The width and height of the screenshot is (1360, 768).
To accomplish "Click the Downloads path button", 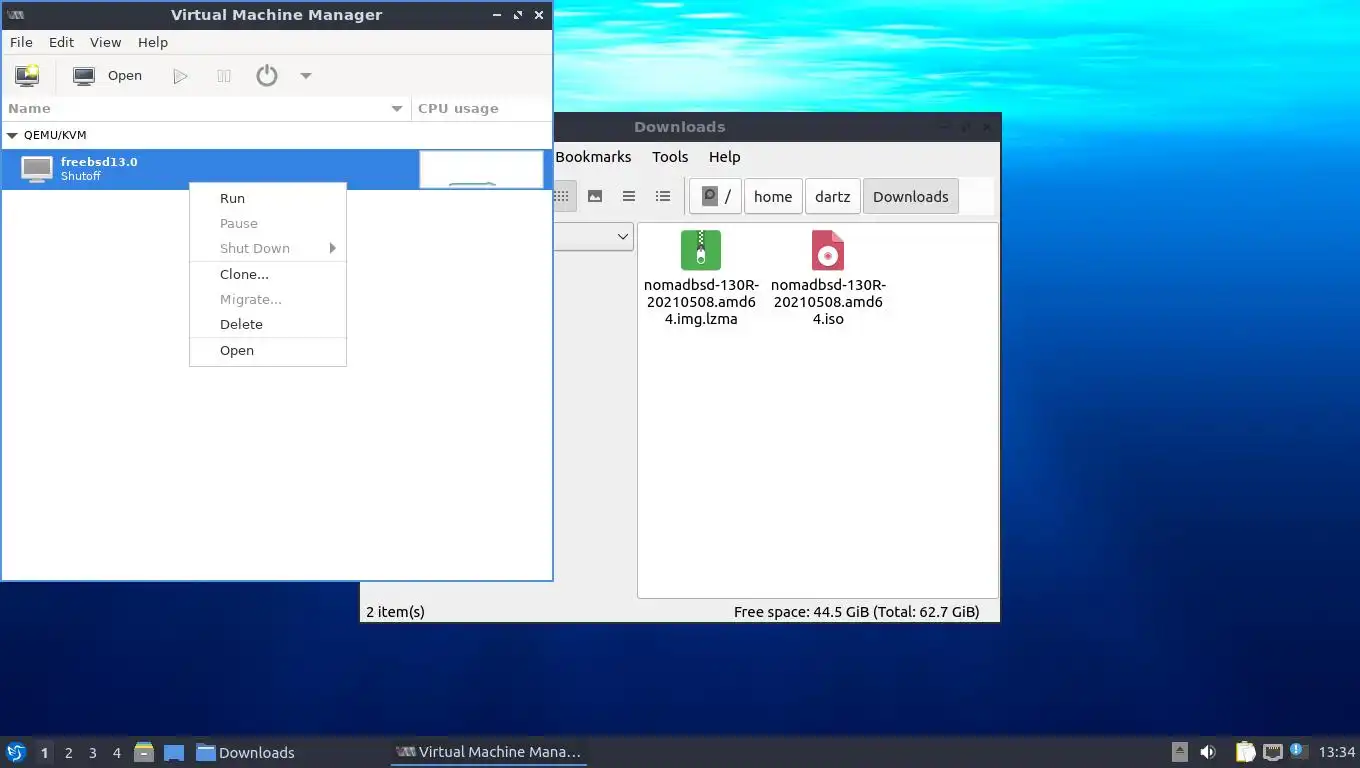I will coord(910,196).
